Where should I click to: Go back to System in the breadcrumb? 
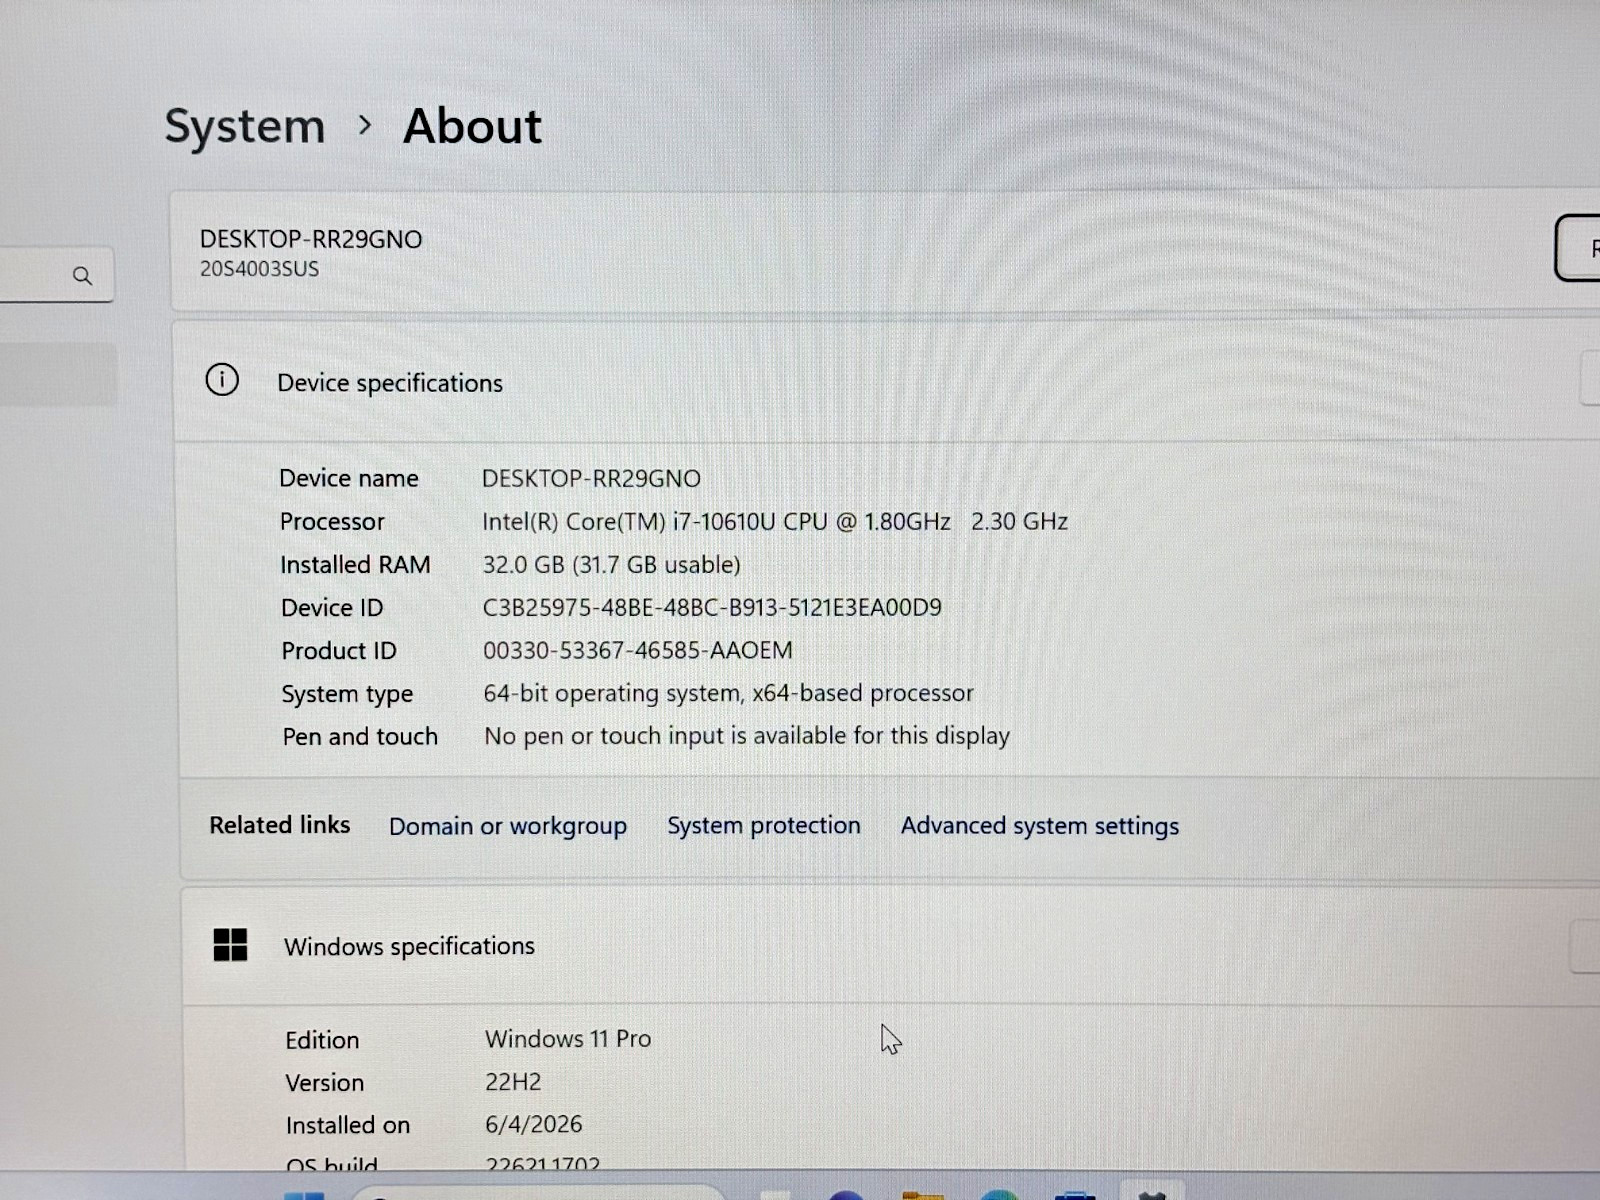[245, 127]
